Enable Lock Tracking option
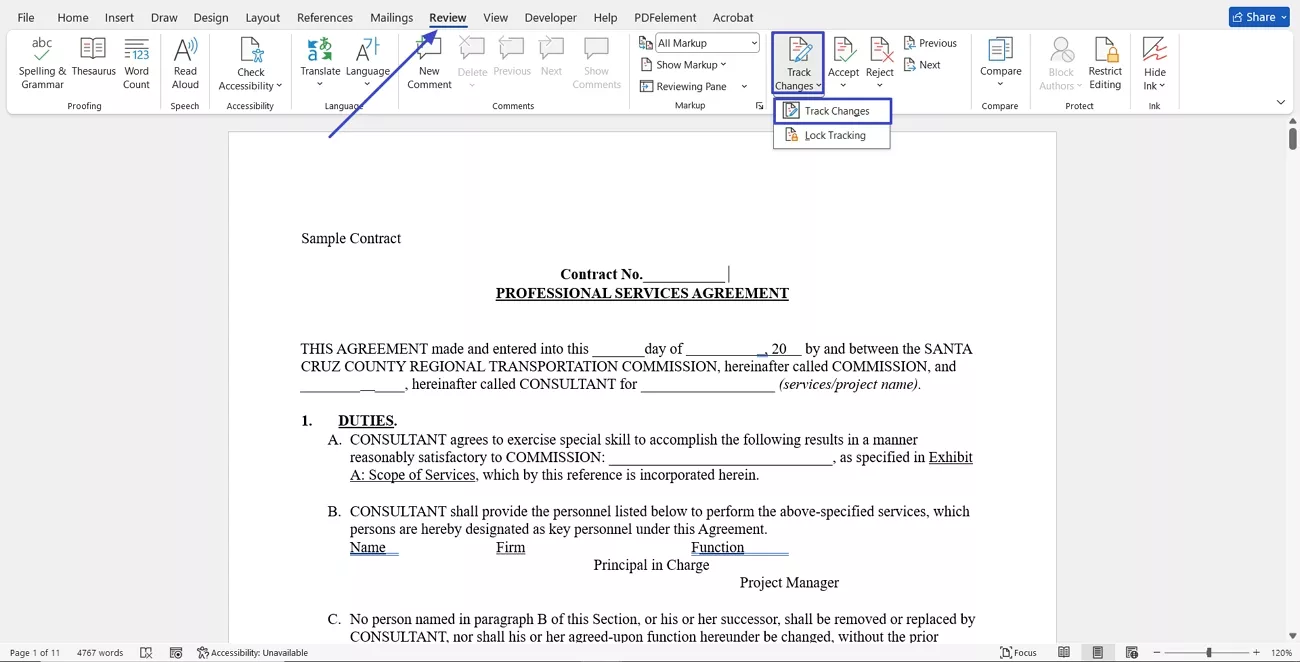Image resolution: width=1300 pixels, height=662 pixels. (x=834, y=135)
